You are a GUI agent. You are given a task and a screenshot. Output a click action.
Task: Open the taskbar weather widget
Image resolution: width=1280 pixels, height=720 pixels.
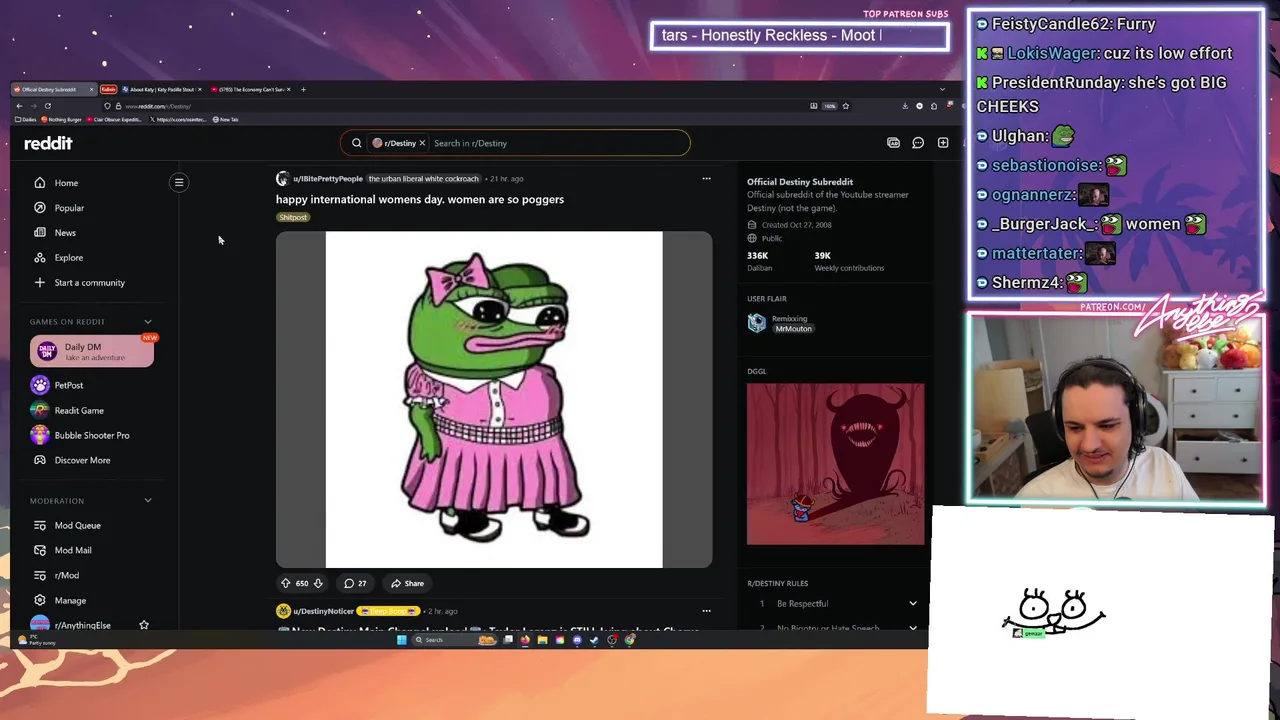click(x=36, y=640)
